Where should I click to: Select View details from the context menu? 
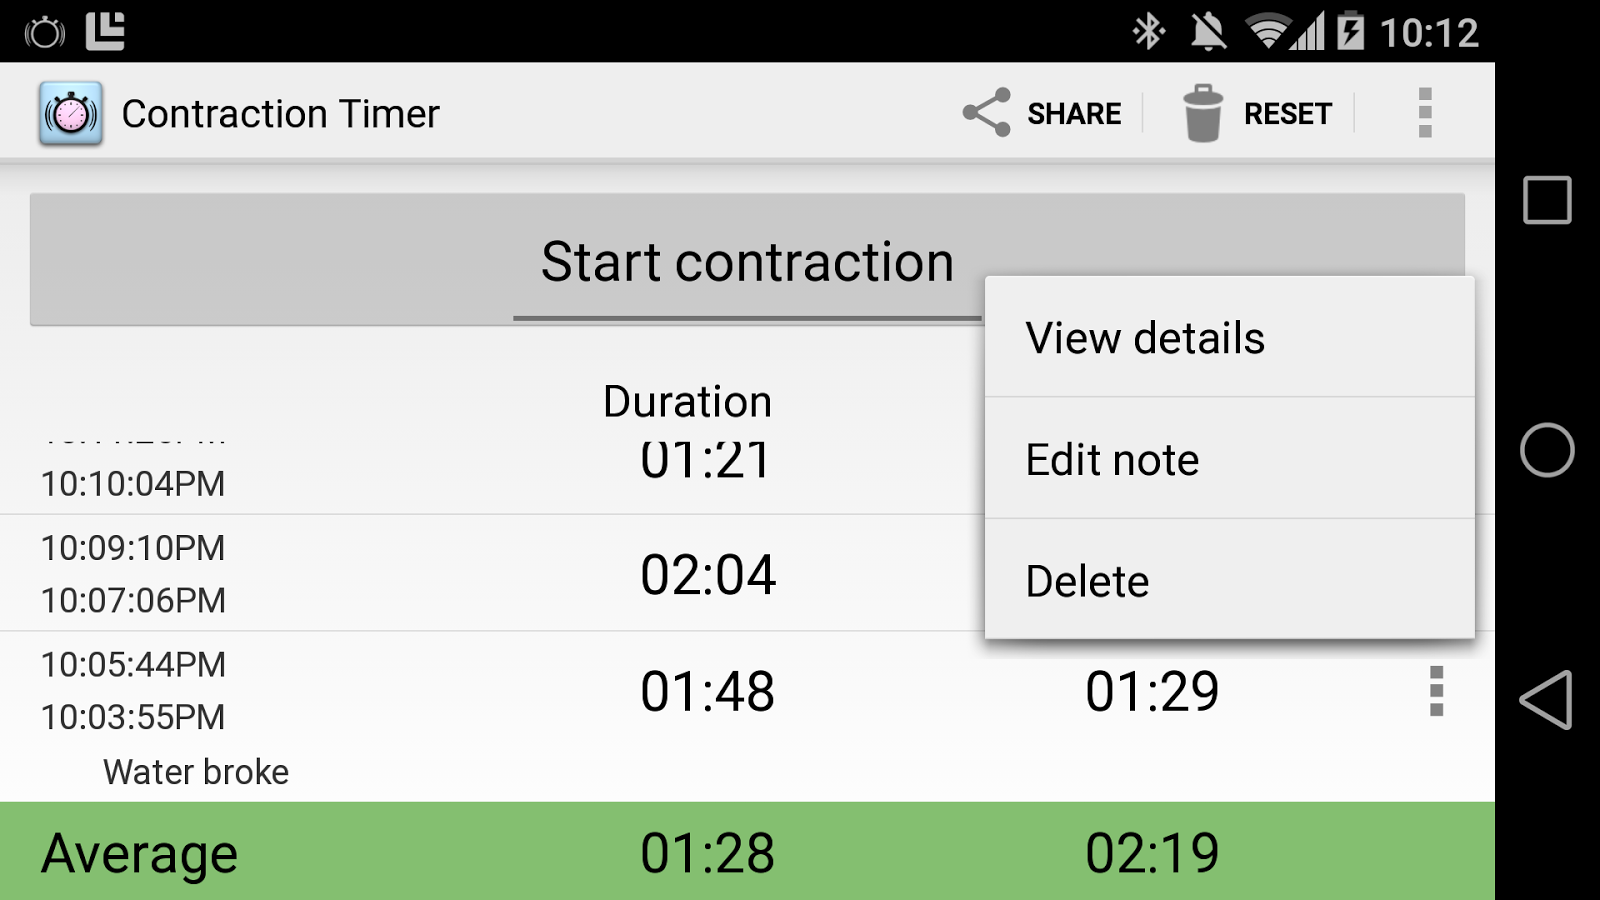(x=1144, y=337)
